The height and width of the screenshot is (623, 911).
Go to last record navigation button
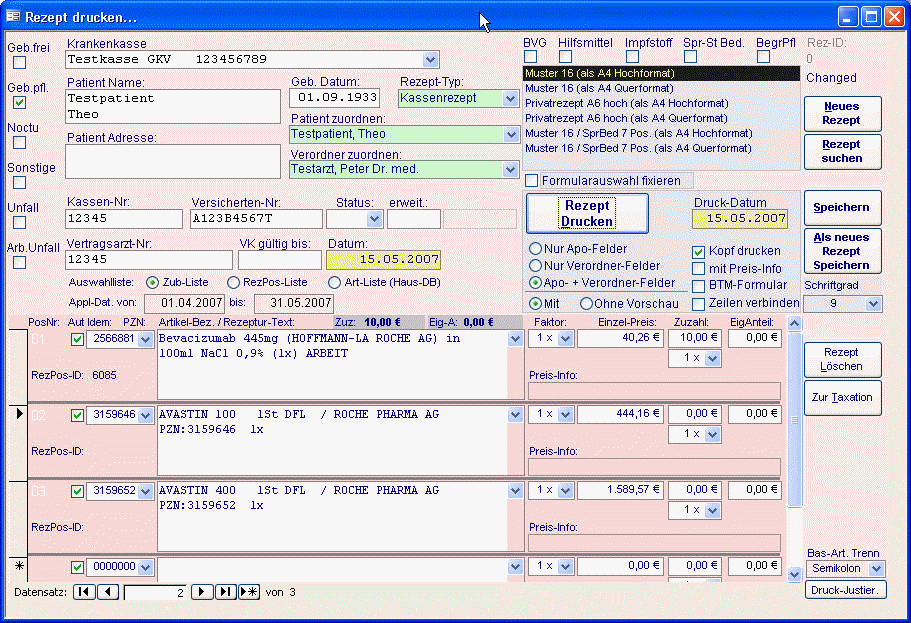225,592
